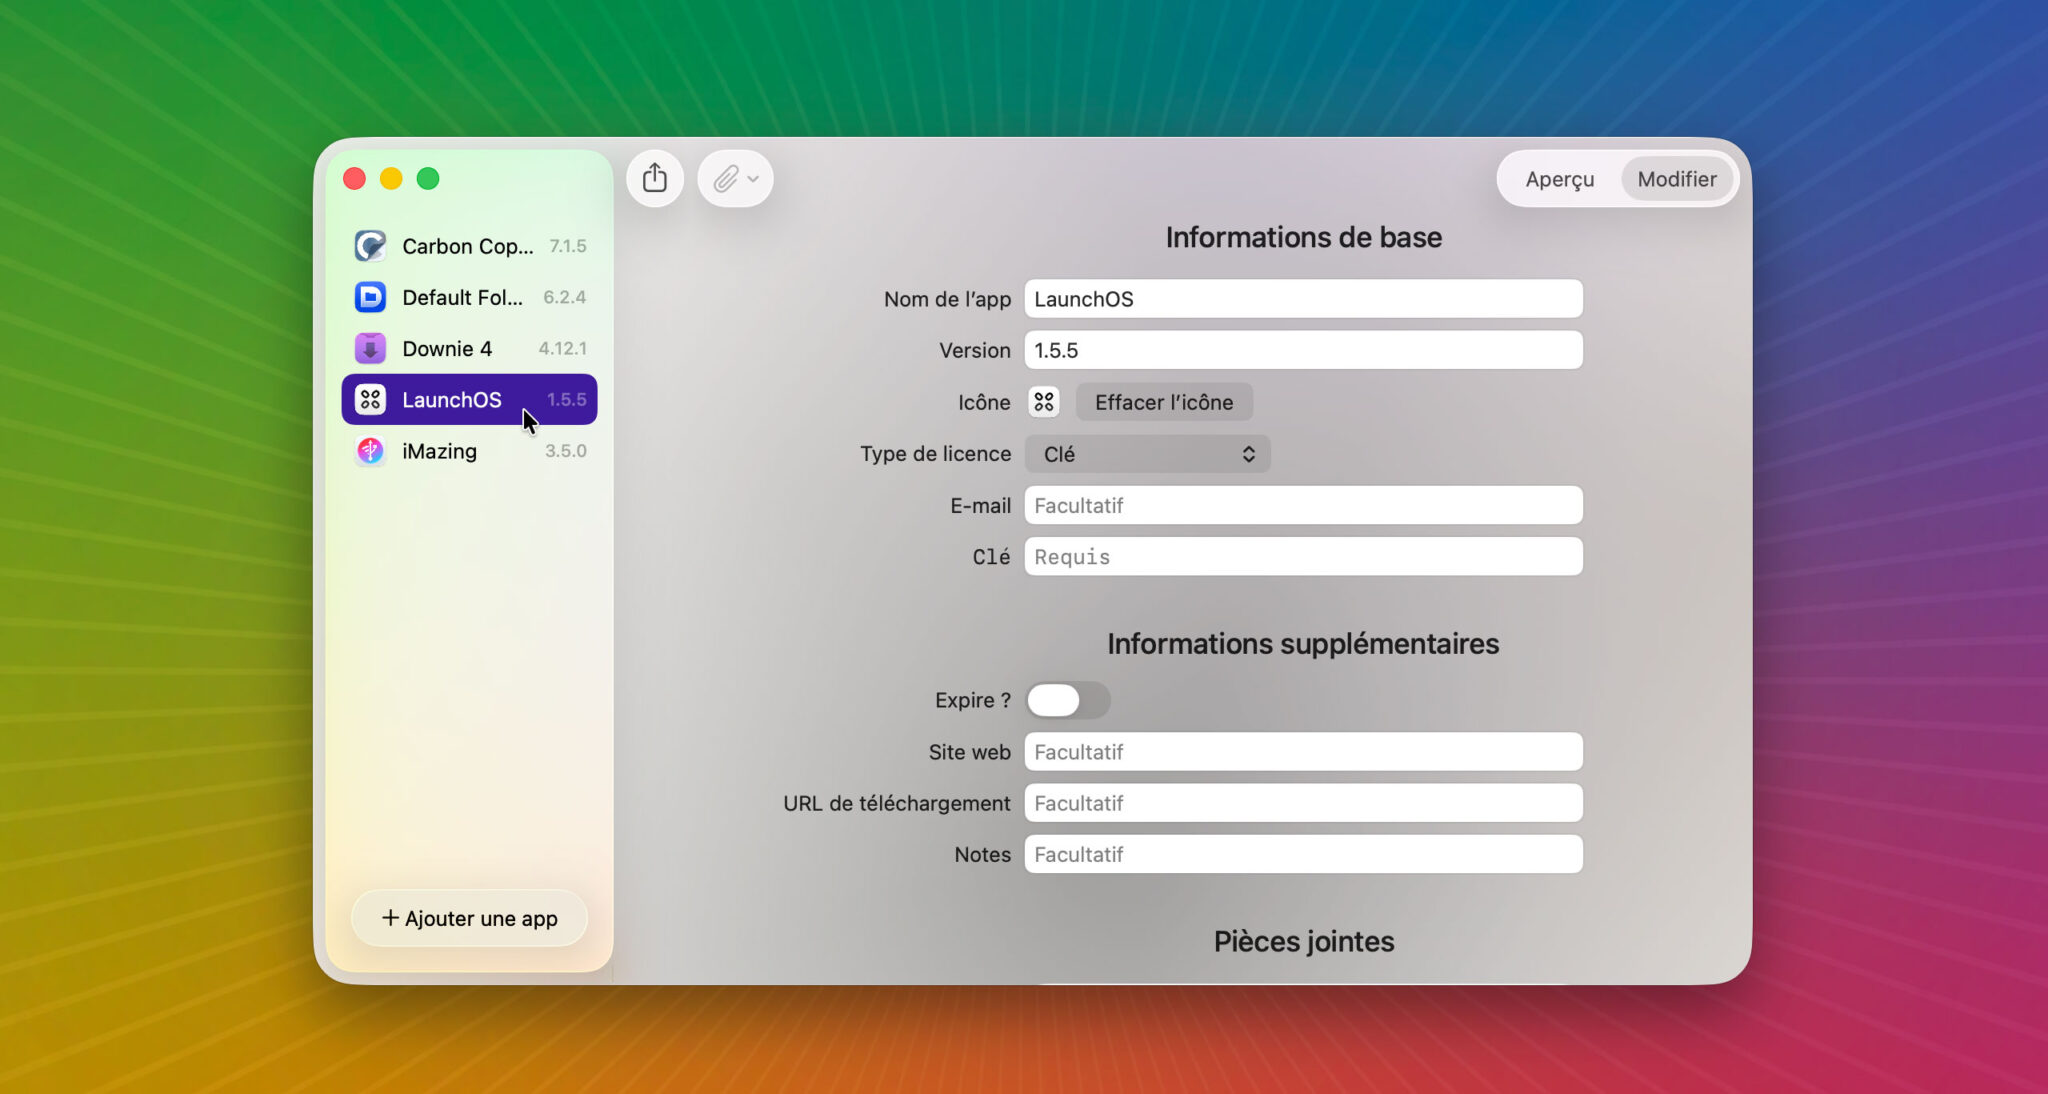Viewport: 2048px width, 1094px height.
Task: Switch to the Aperçu tab
Action: tap(1559, 179)
